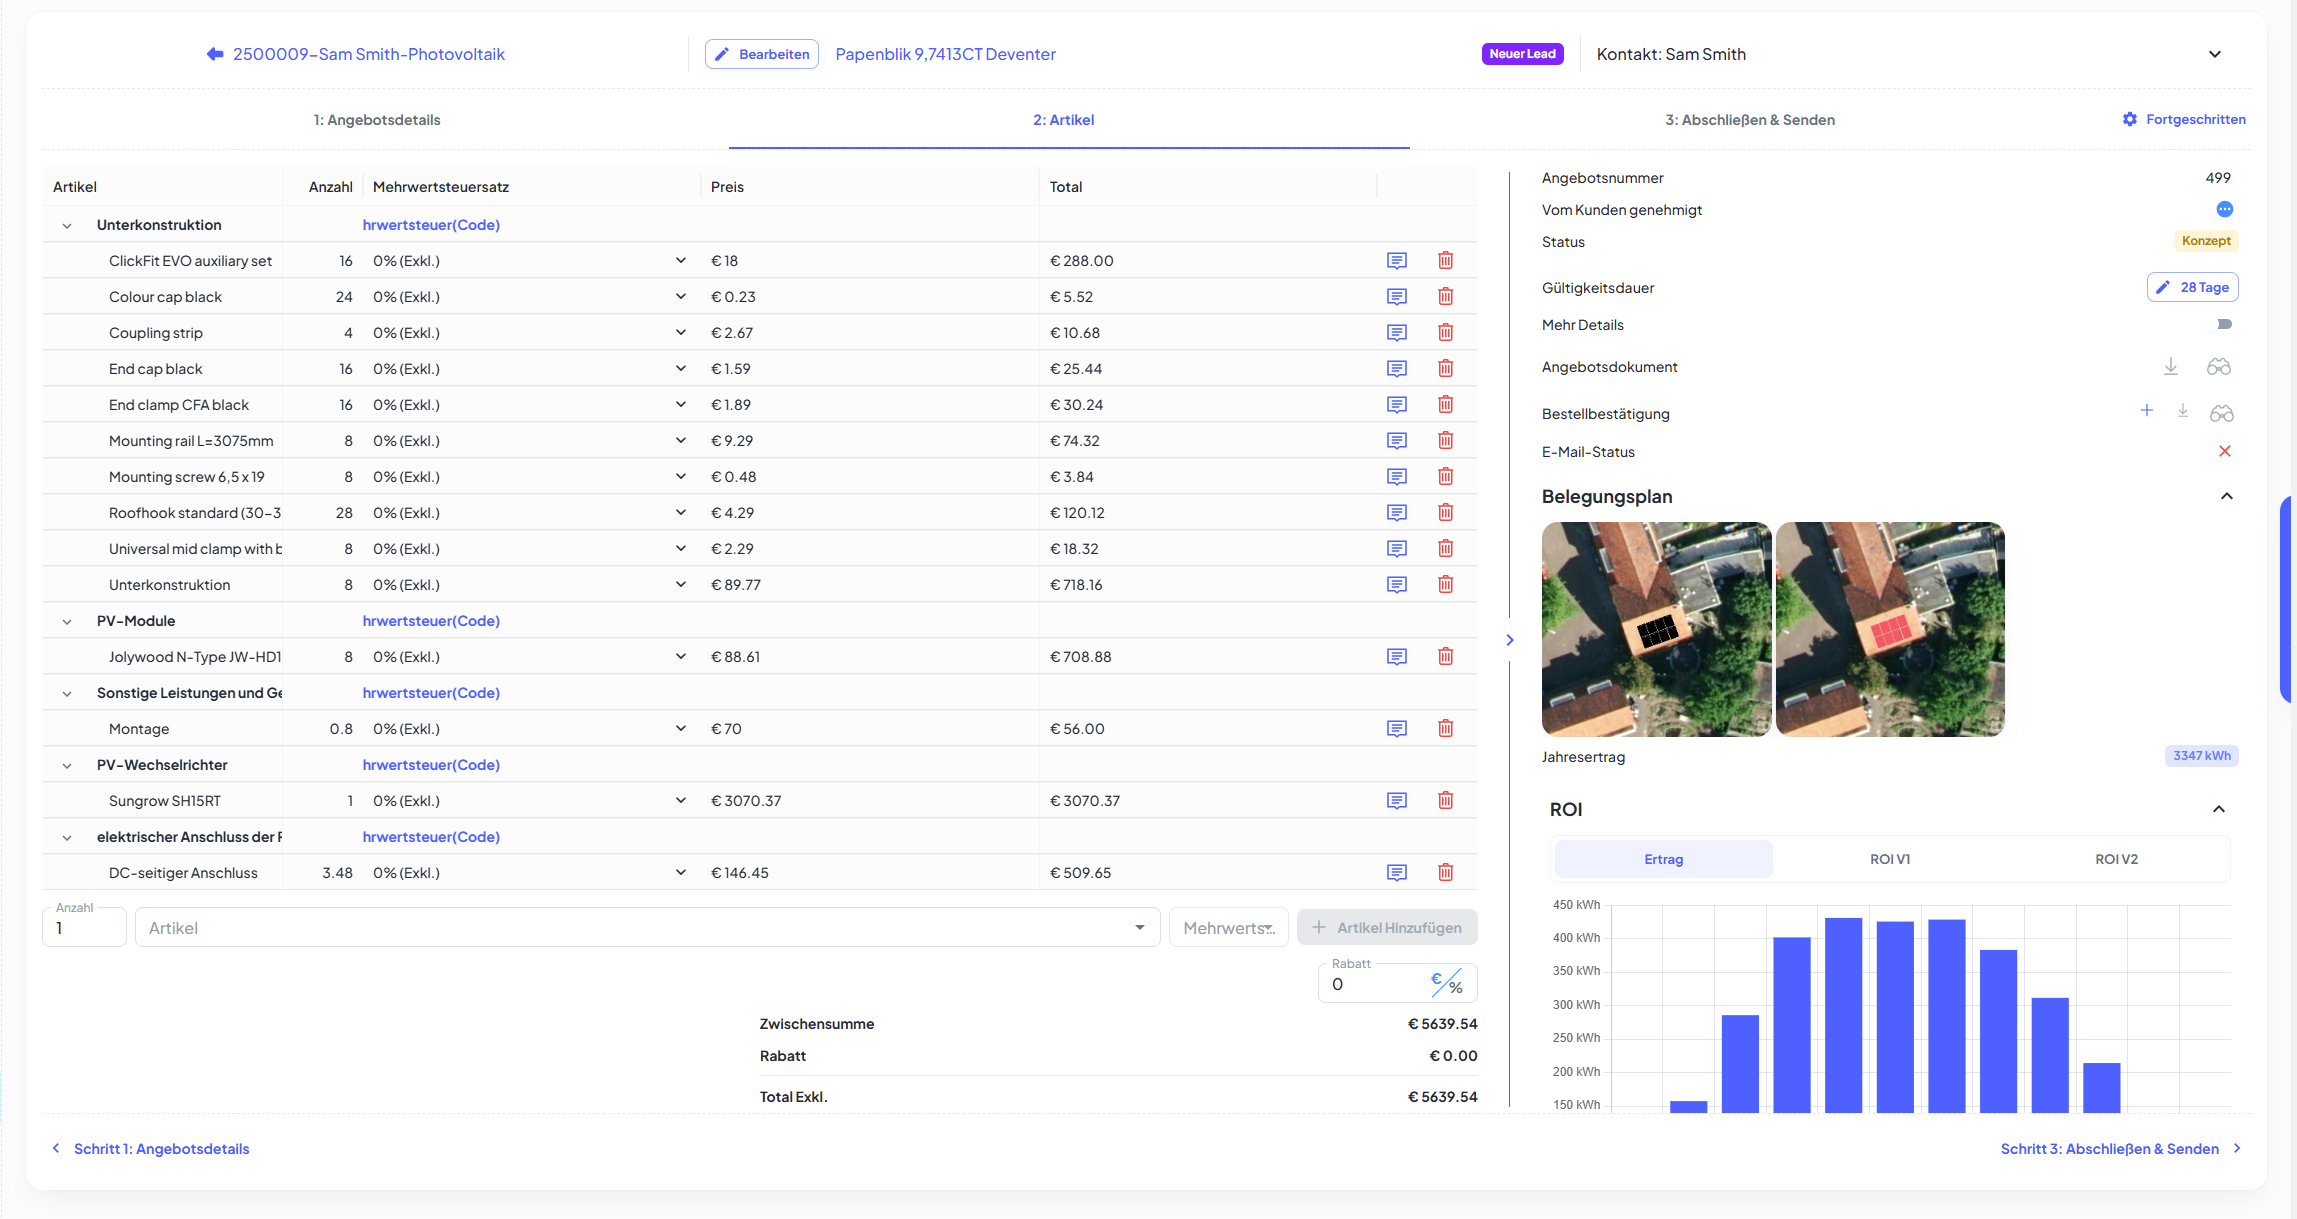Image resolution: width=2297 pixels, height=1219 pixels.
Task: Collapse the PV-Wechselrichter group
Action: (67, 766)
